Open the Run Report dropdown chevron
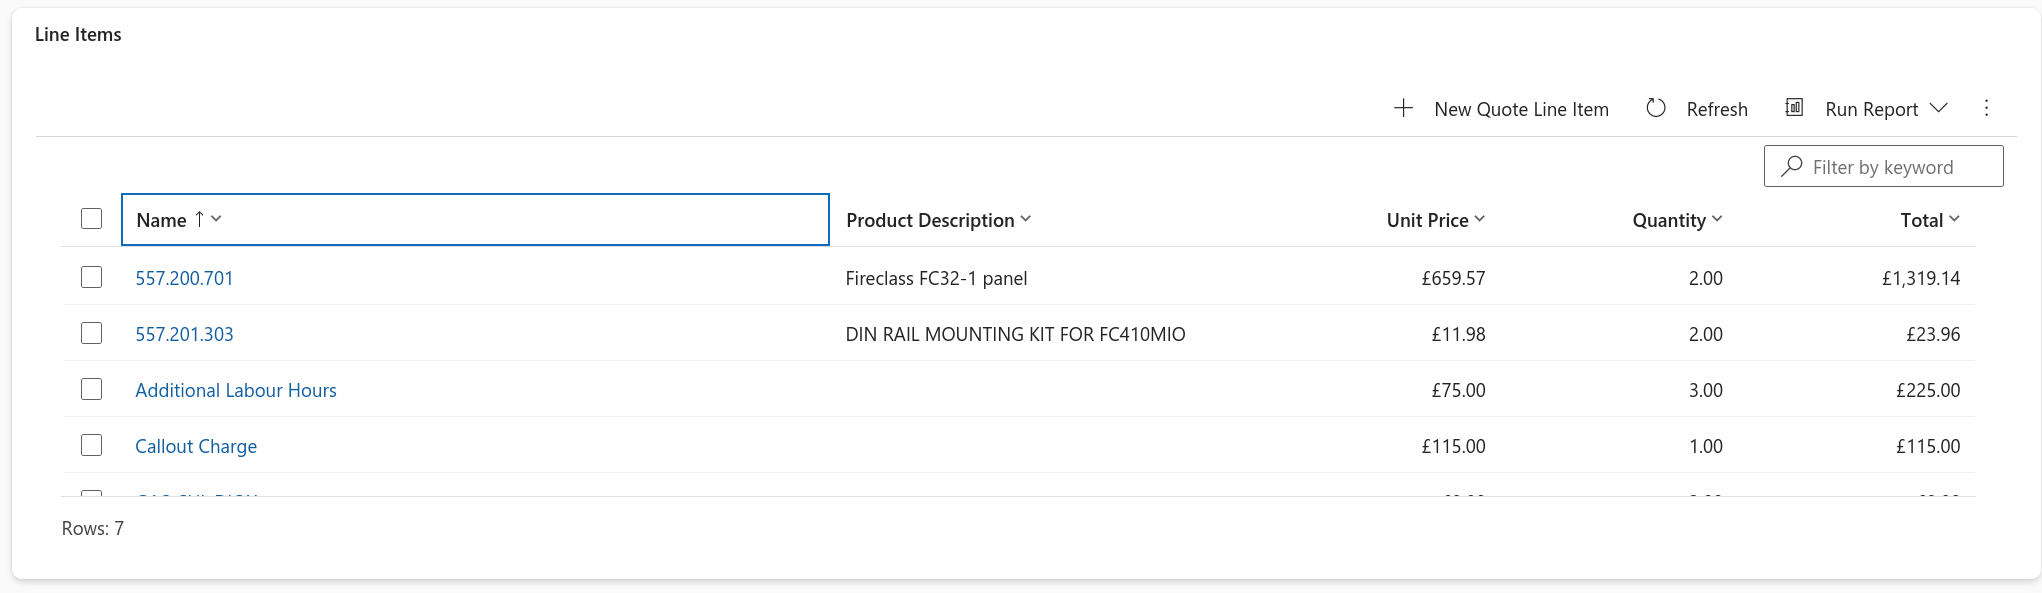Image resolution: width=2042 pixels, height=593 pixels. (1939, 108)
